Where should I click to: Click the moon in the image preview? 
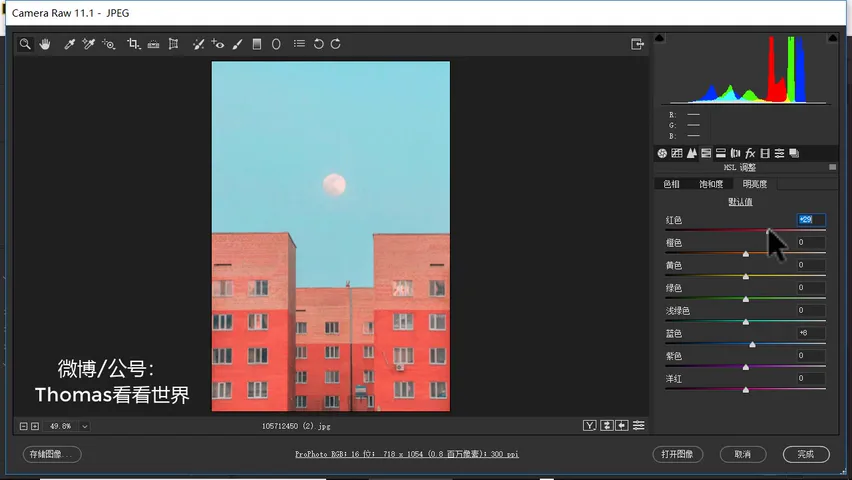pos(334,185)
